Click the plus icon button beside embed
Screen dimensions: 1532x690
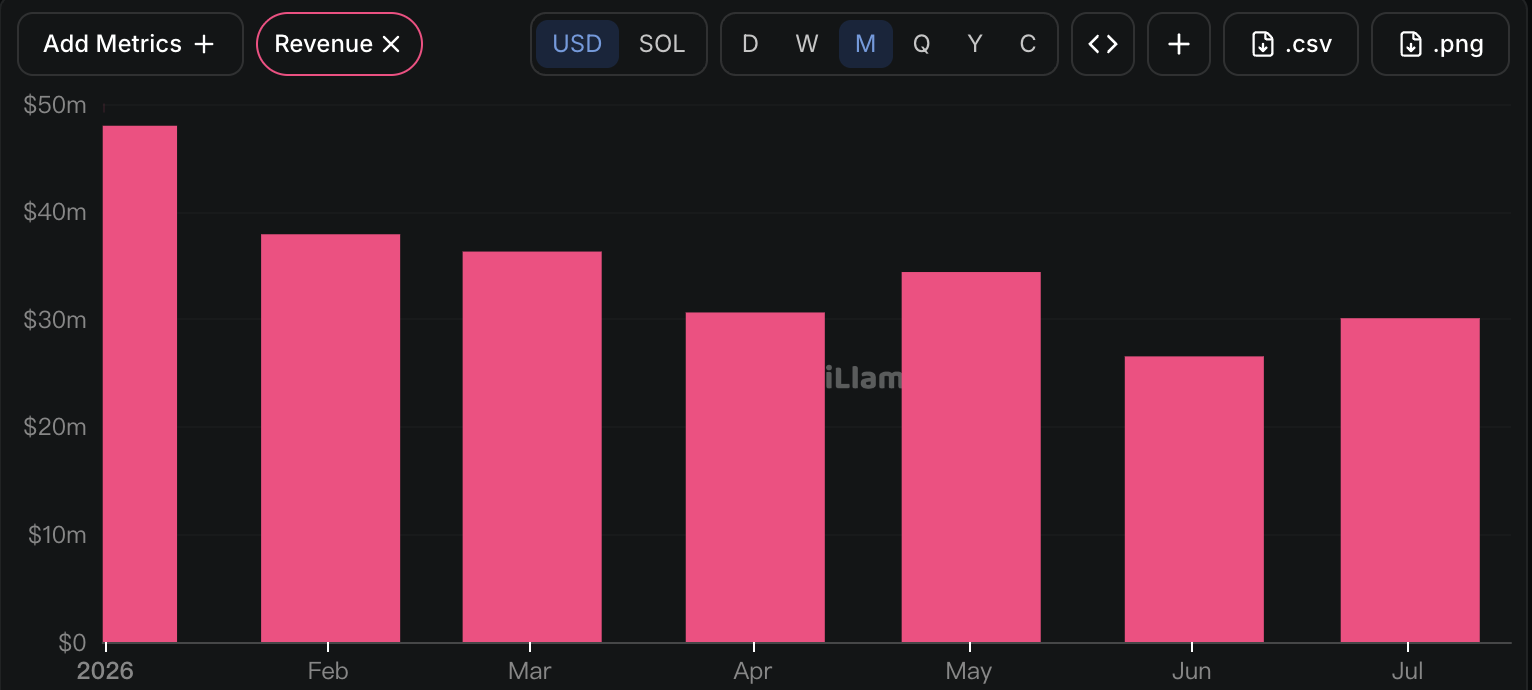[1179, 44]
